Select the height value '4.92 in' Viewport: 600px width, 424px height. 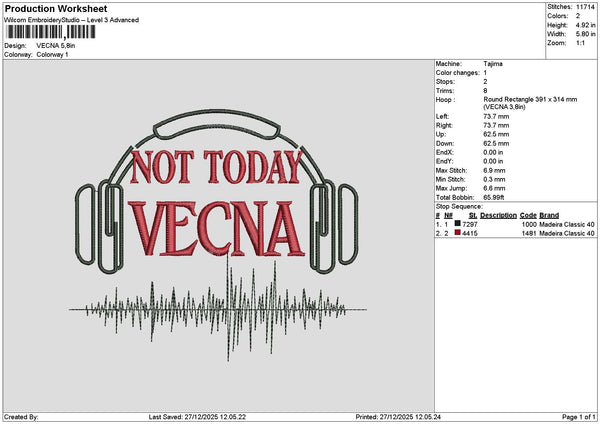click(585, 25)
